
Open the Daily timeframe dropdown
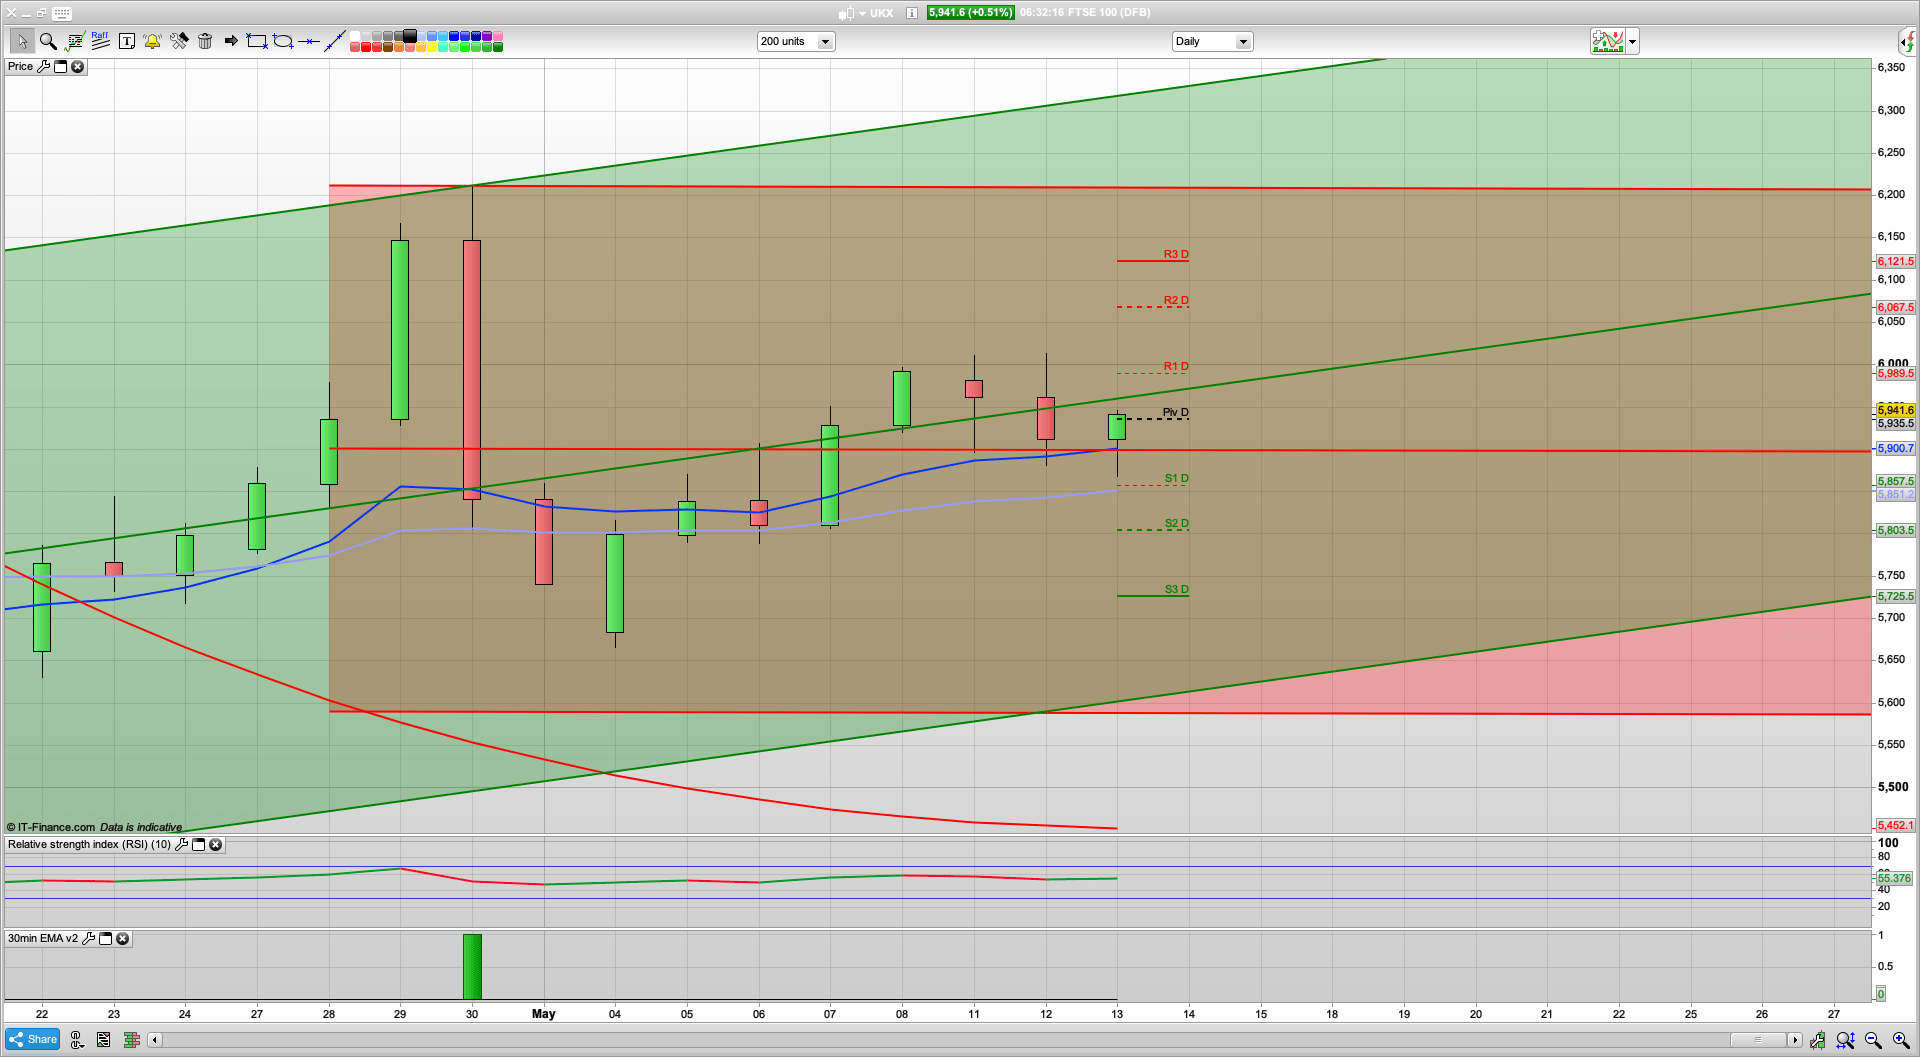click(1243, 42)
